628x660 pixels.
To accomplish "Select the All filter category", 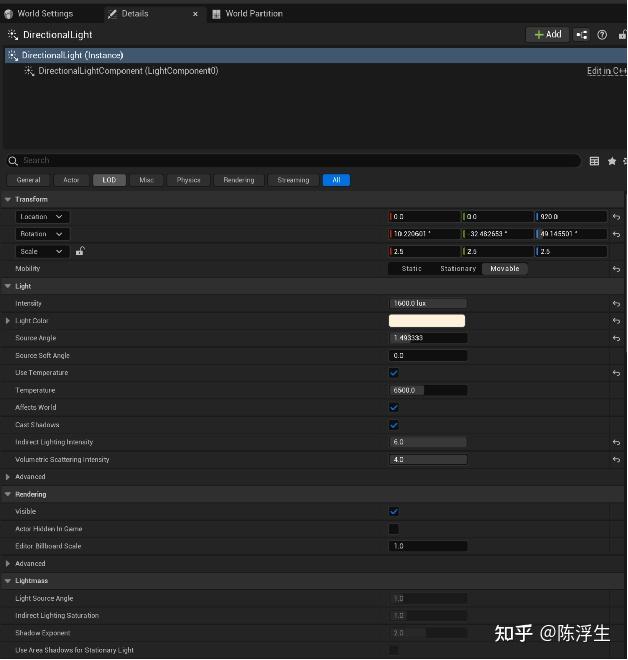I will [x=336, y=180].
